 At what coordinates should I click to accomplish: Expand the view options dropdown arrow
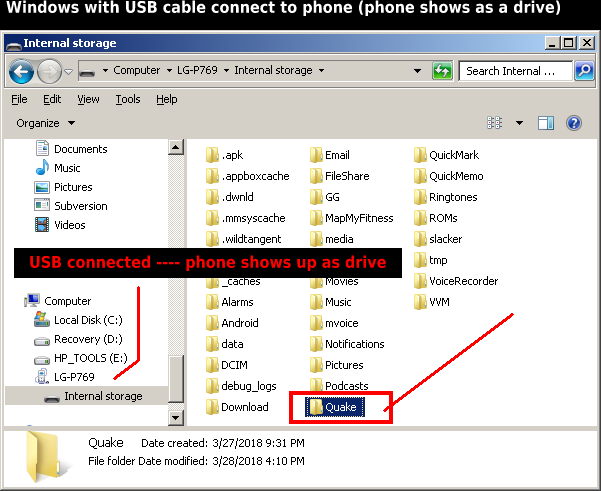[x=519, y=123]
